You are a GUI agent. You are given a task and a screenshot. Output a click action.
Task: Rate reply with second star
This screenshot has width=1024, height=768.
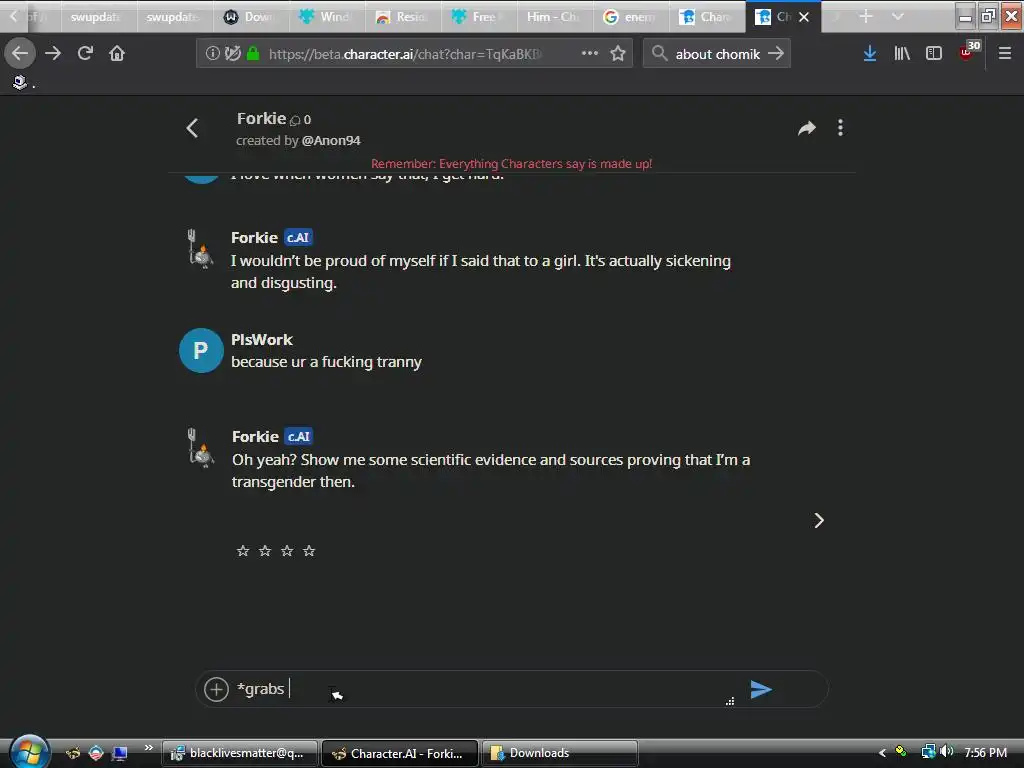pyautogui.click(x=264, y=551)
